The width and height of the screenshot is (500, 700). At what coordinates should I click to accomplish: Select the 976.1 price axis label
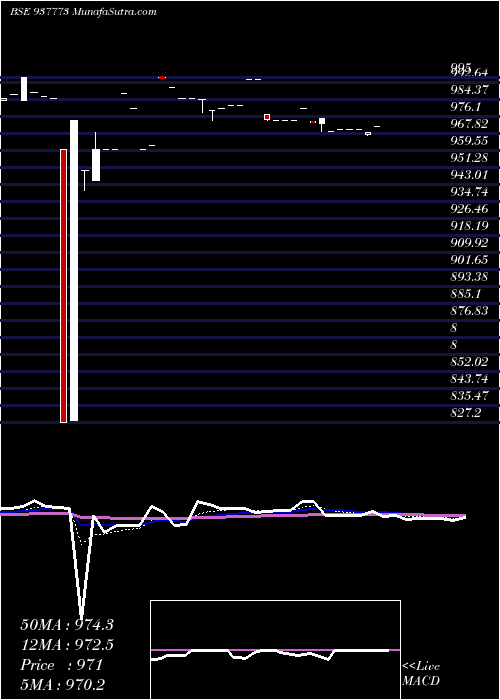(x=464, y=107)
